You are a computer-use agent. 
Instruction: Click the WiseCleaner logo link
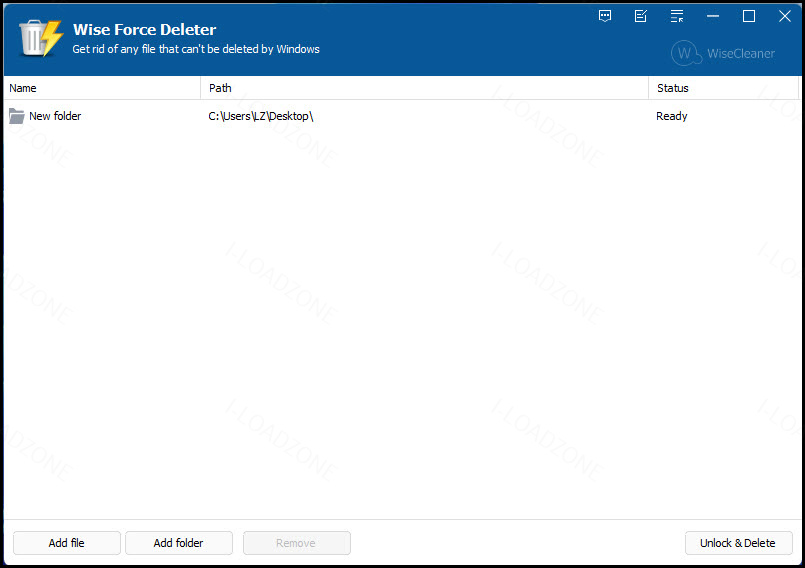(723, 53)
